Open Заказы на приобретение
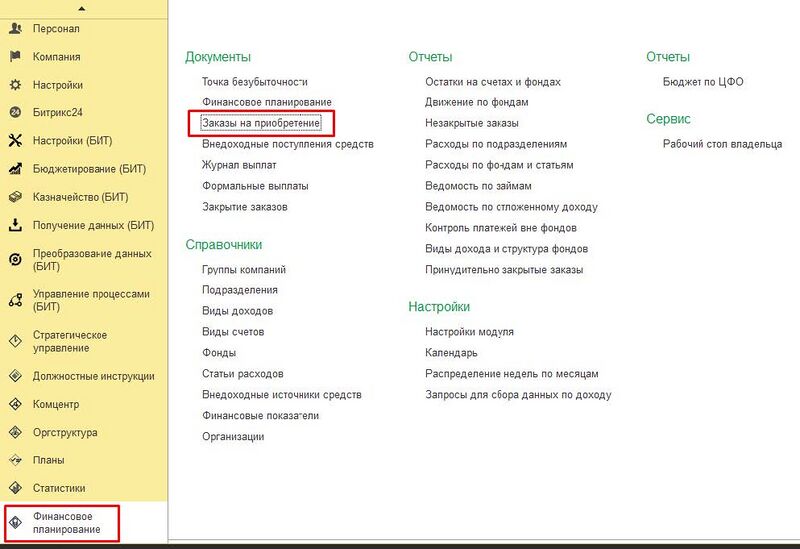Screen dimensions: 800x549 pyautogui.click(x=261, y=123)
